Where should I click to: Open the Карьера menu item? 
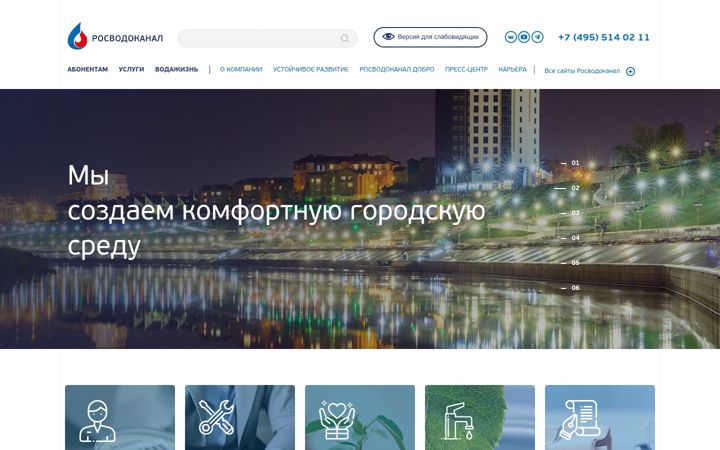[512, 69]
